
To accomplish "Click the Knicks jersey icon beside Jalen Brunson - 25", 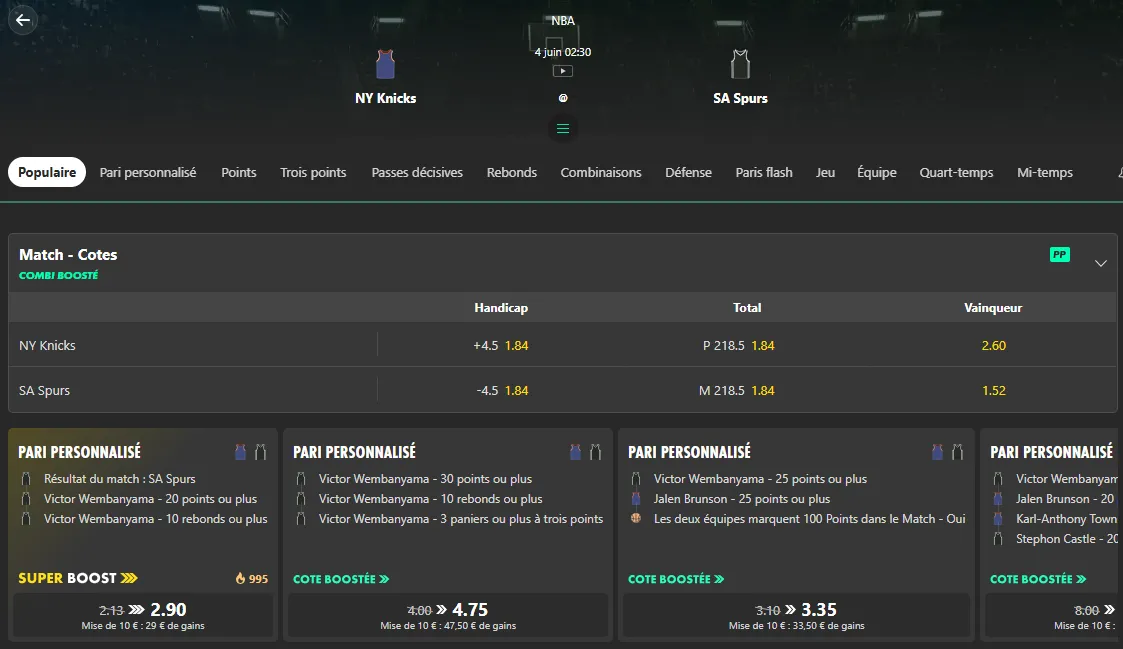I will 635,499.
